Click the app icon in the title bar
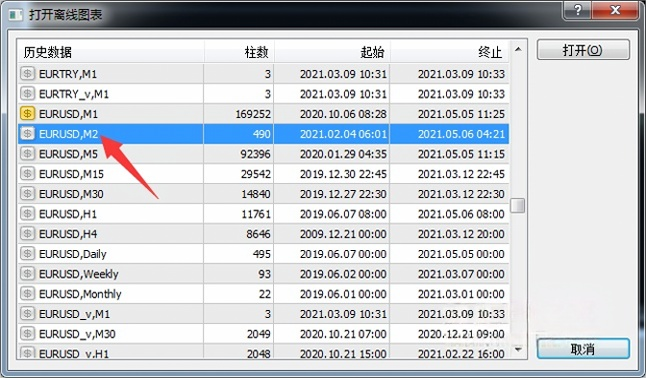The width and height of the screenshot is (646, 378). click(16, 15)
